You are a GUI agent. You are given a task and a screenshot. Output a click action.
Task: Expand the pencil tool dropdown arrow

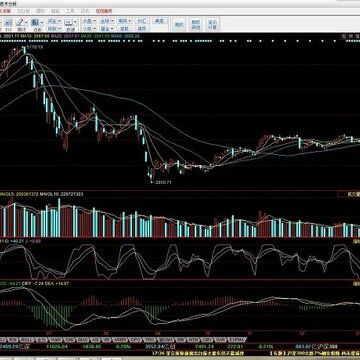pyautogui.click(x=26, y=22)
